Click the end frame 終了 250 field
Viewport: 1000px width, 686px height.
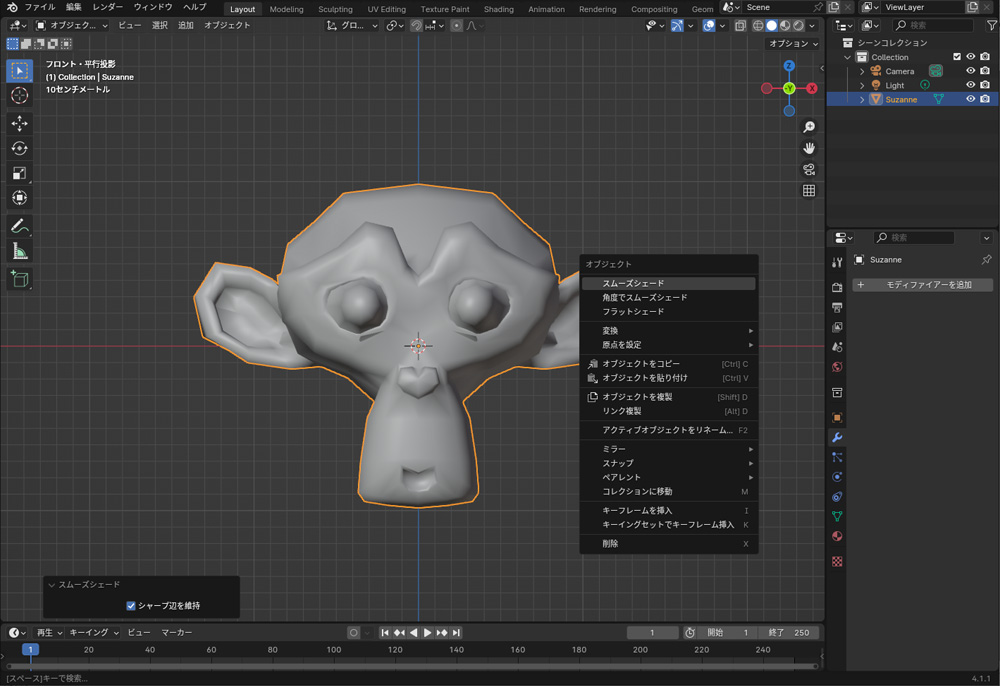pos(790,633)
